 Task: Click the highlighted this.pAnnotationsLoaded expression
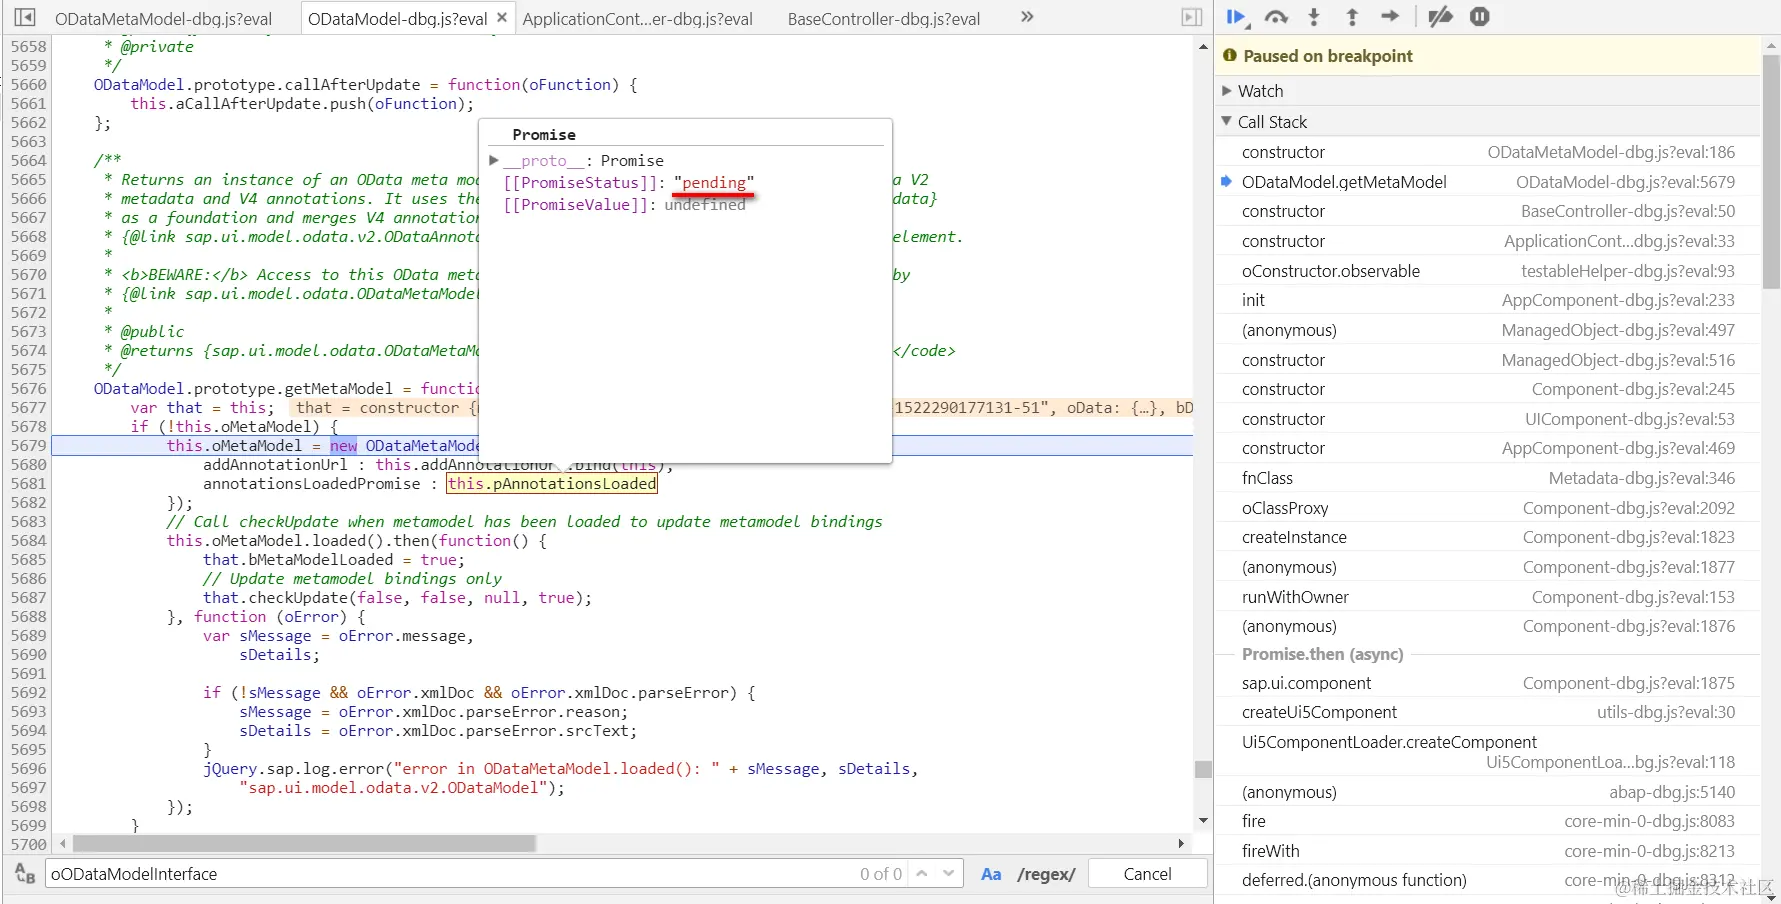[x=552, y=484]
